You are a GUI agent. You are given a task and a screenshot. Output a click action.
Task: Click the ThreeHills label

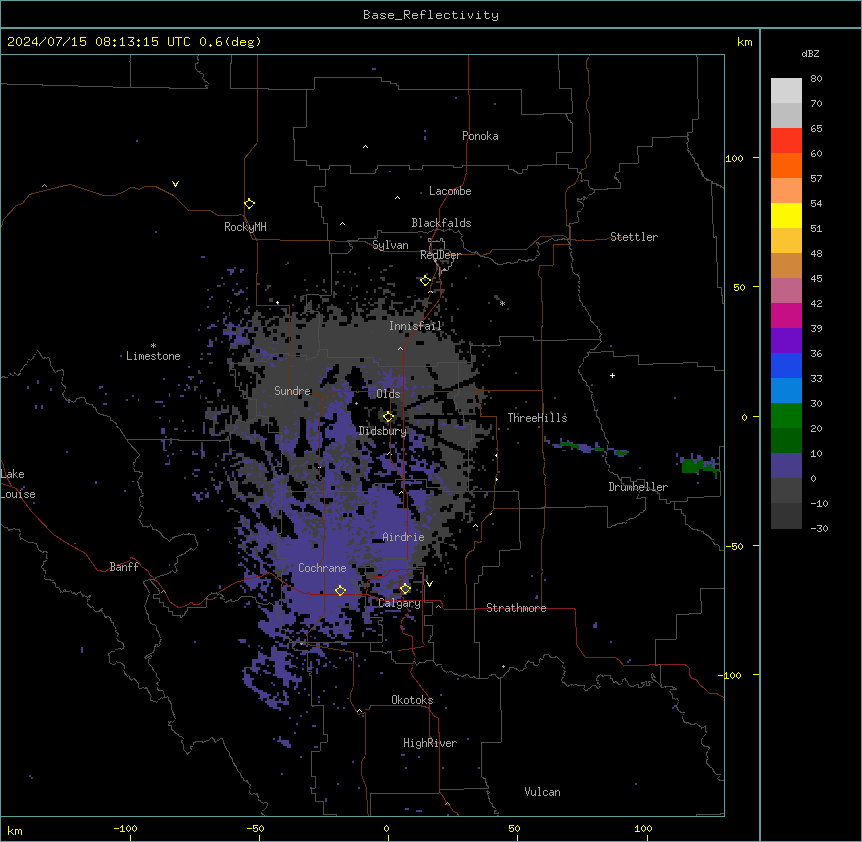(x=537, y=418)
